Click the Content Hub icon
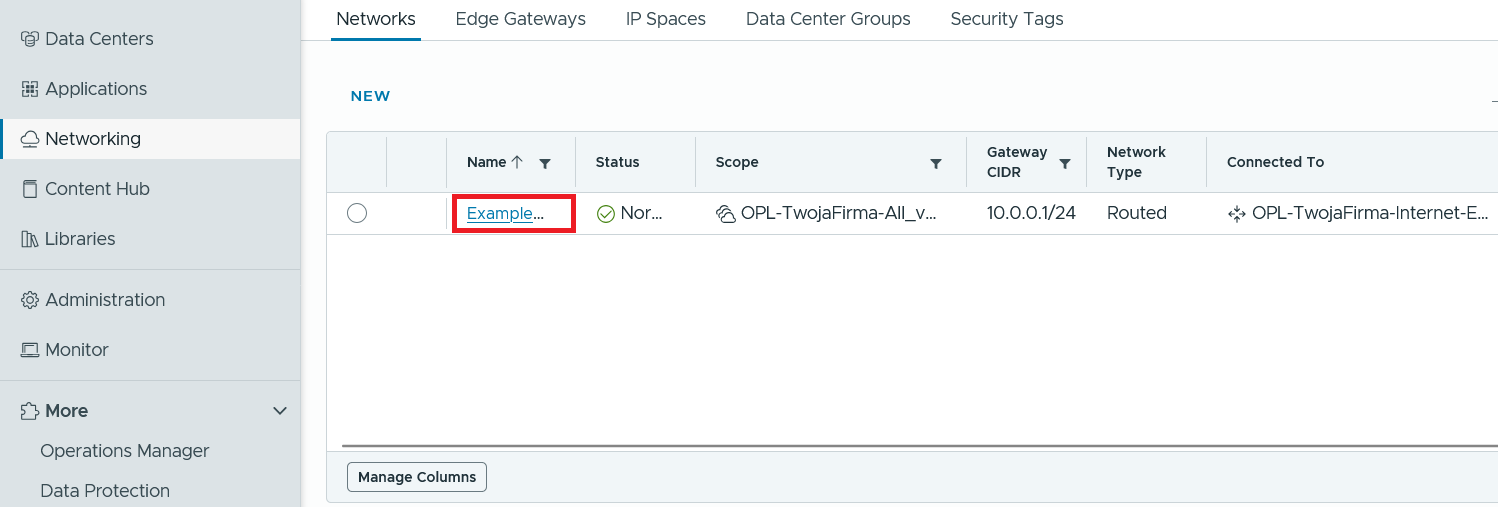Screen dimensions: 1498x507 point(30,189)
